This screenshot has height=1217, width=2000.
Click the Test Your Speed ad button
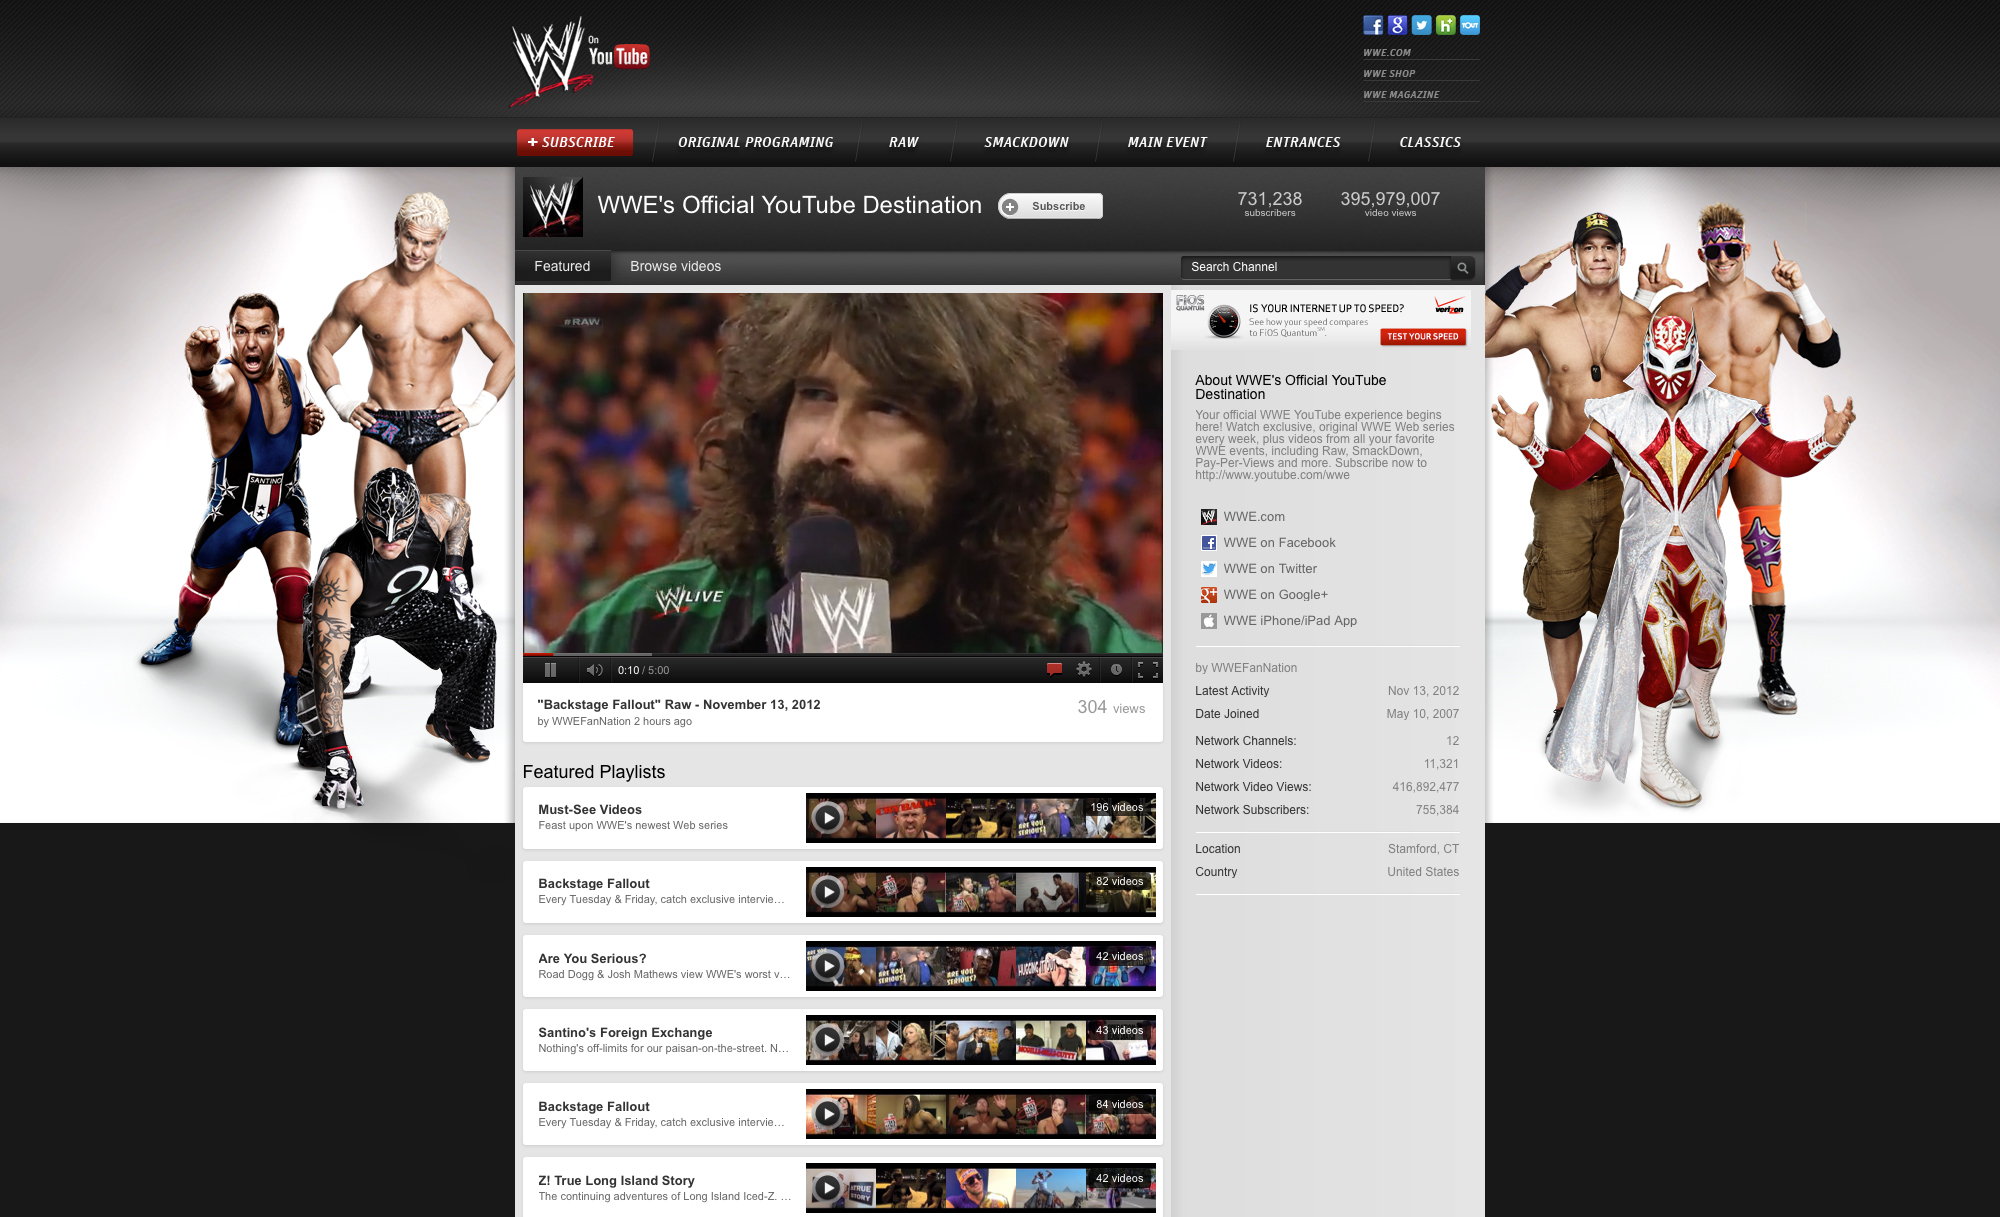point(1423,337)
